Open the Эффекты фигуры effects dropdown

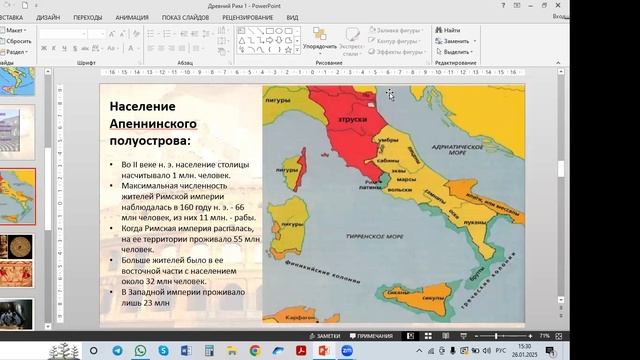(397, 52)
